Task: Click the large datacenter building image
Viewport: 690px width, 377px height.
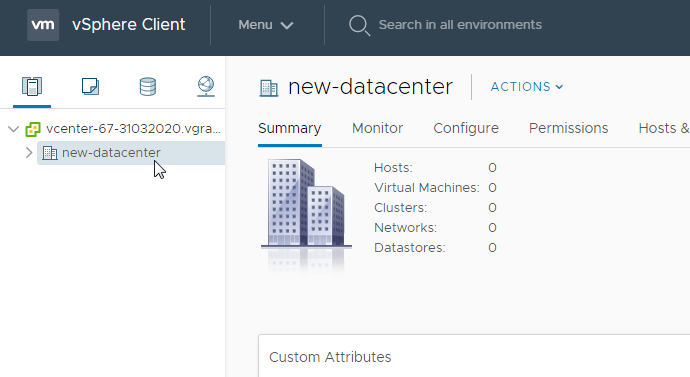Action: pyautogui.click(x=306, y=215)
